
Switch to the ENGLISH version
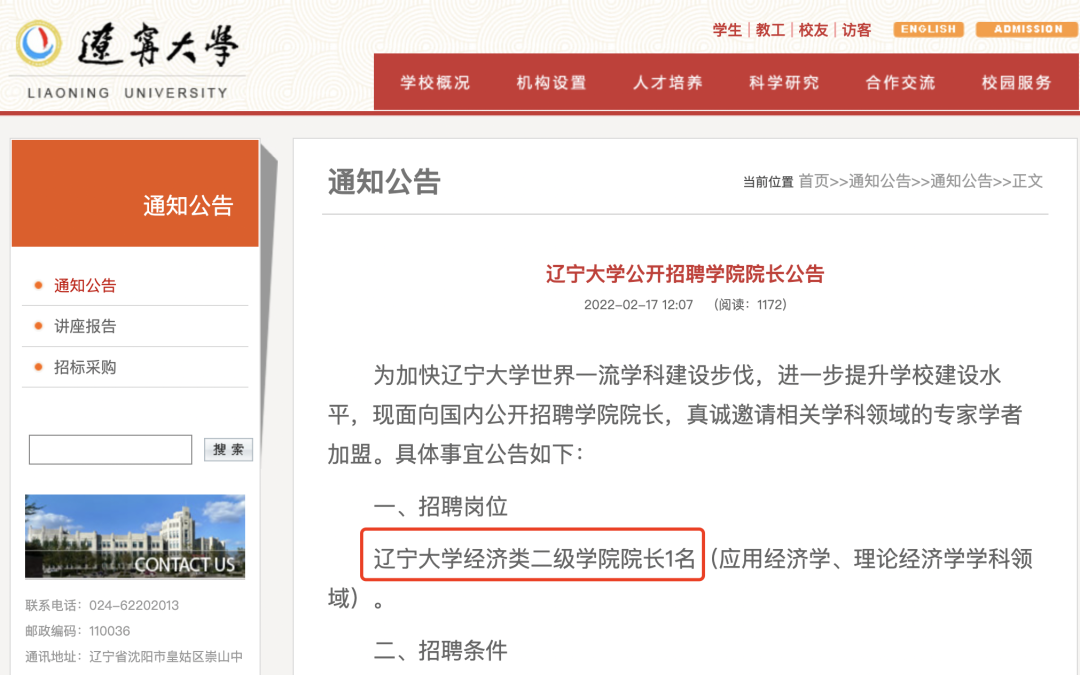[x=928, y=29]
